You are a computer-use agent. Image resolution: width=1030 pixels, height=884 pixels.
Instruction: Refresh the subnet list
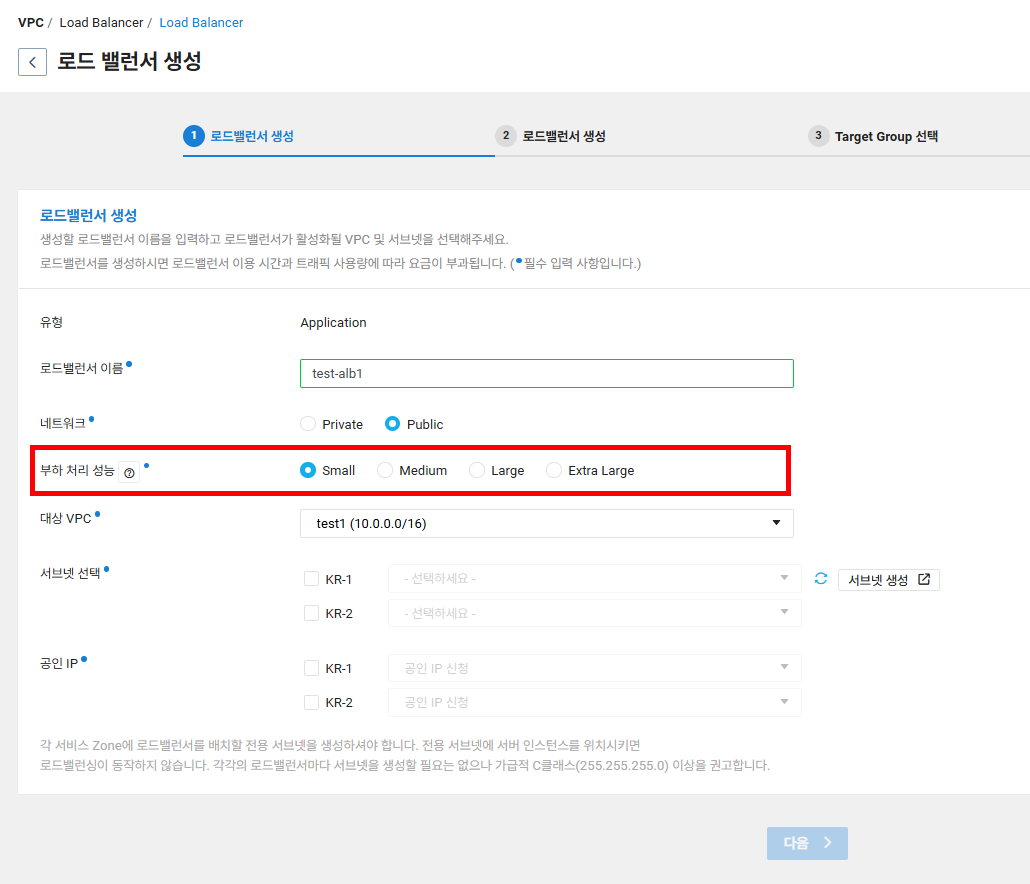tap(821, 578)
